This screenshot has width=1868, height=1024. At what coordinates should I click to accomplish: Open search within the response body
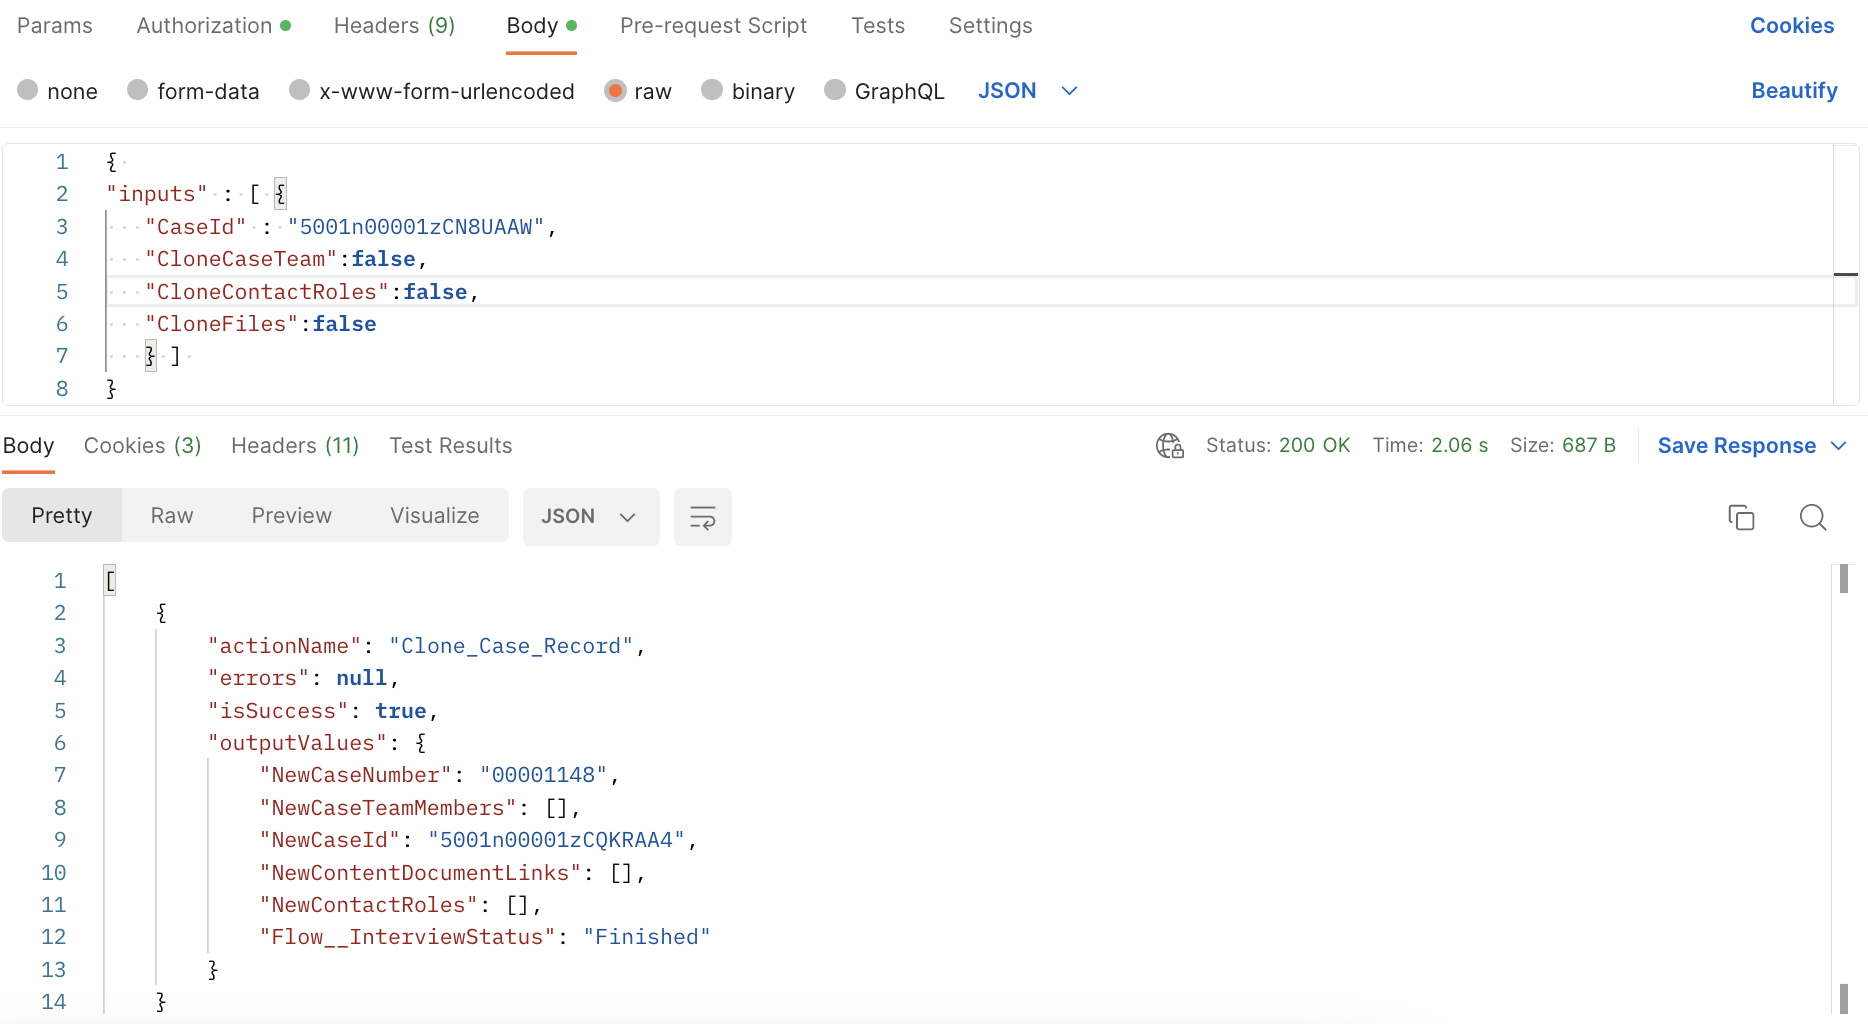[x=1813, y=517]
